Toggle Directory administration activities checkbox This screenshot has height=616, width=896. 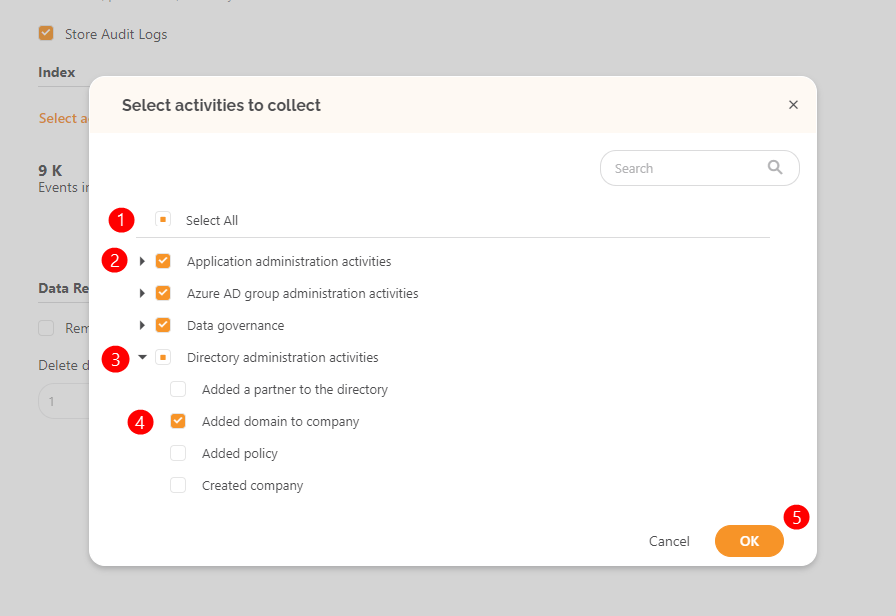pos(163,357)
